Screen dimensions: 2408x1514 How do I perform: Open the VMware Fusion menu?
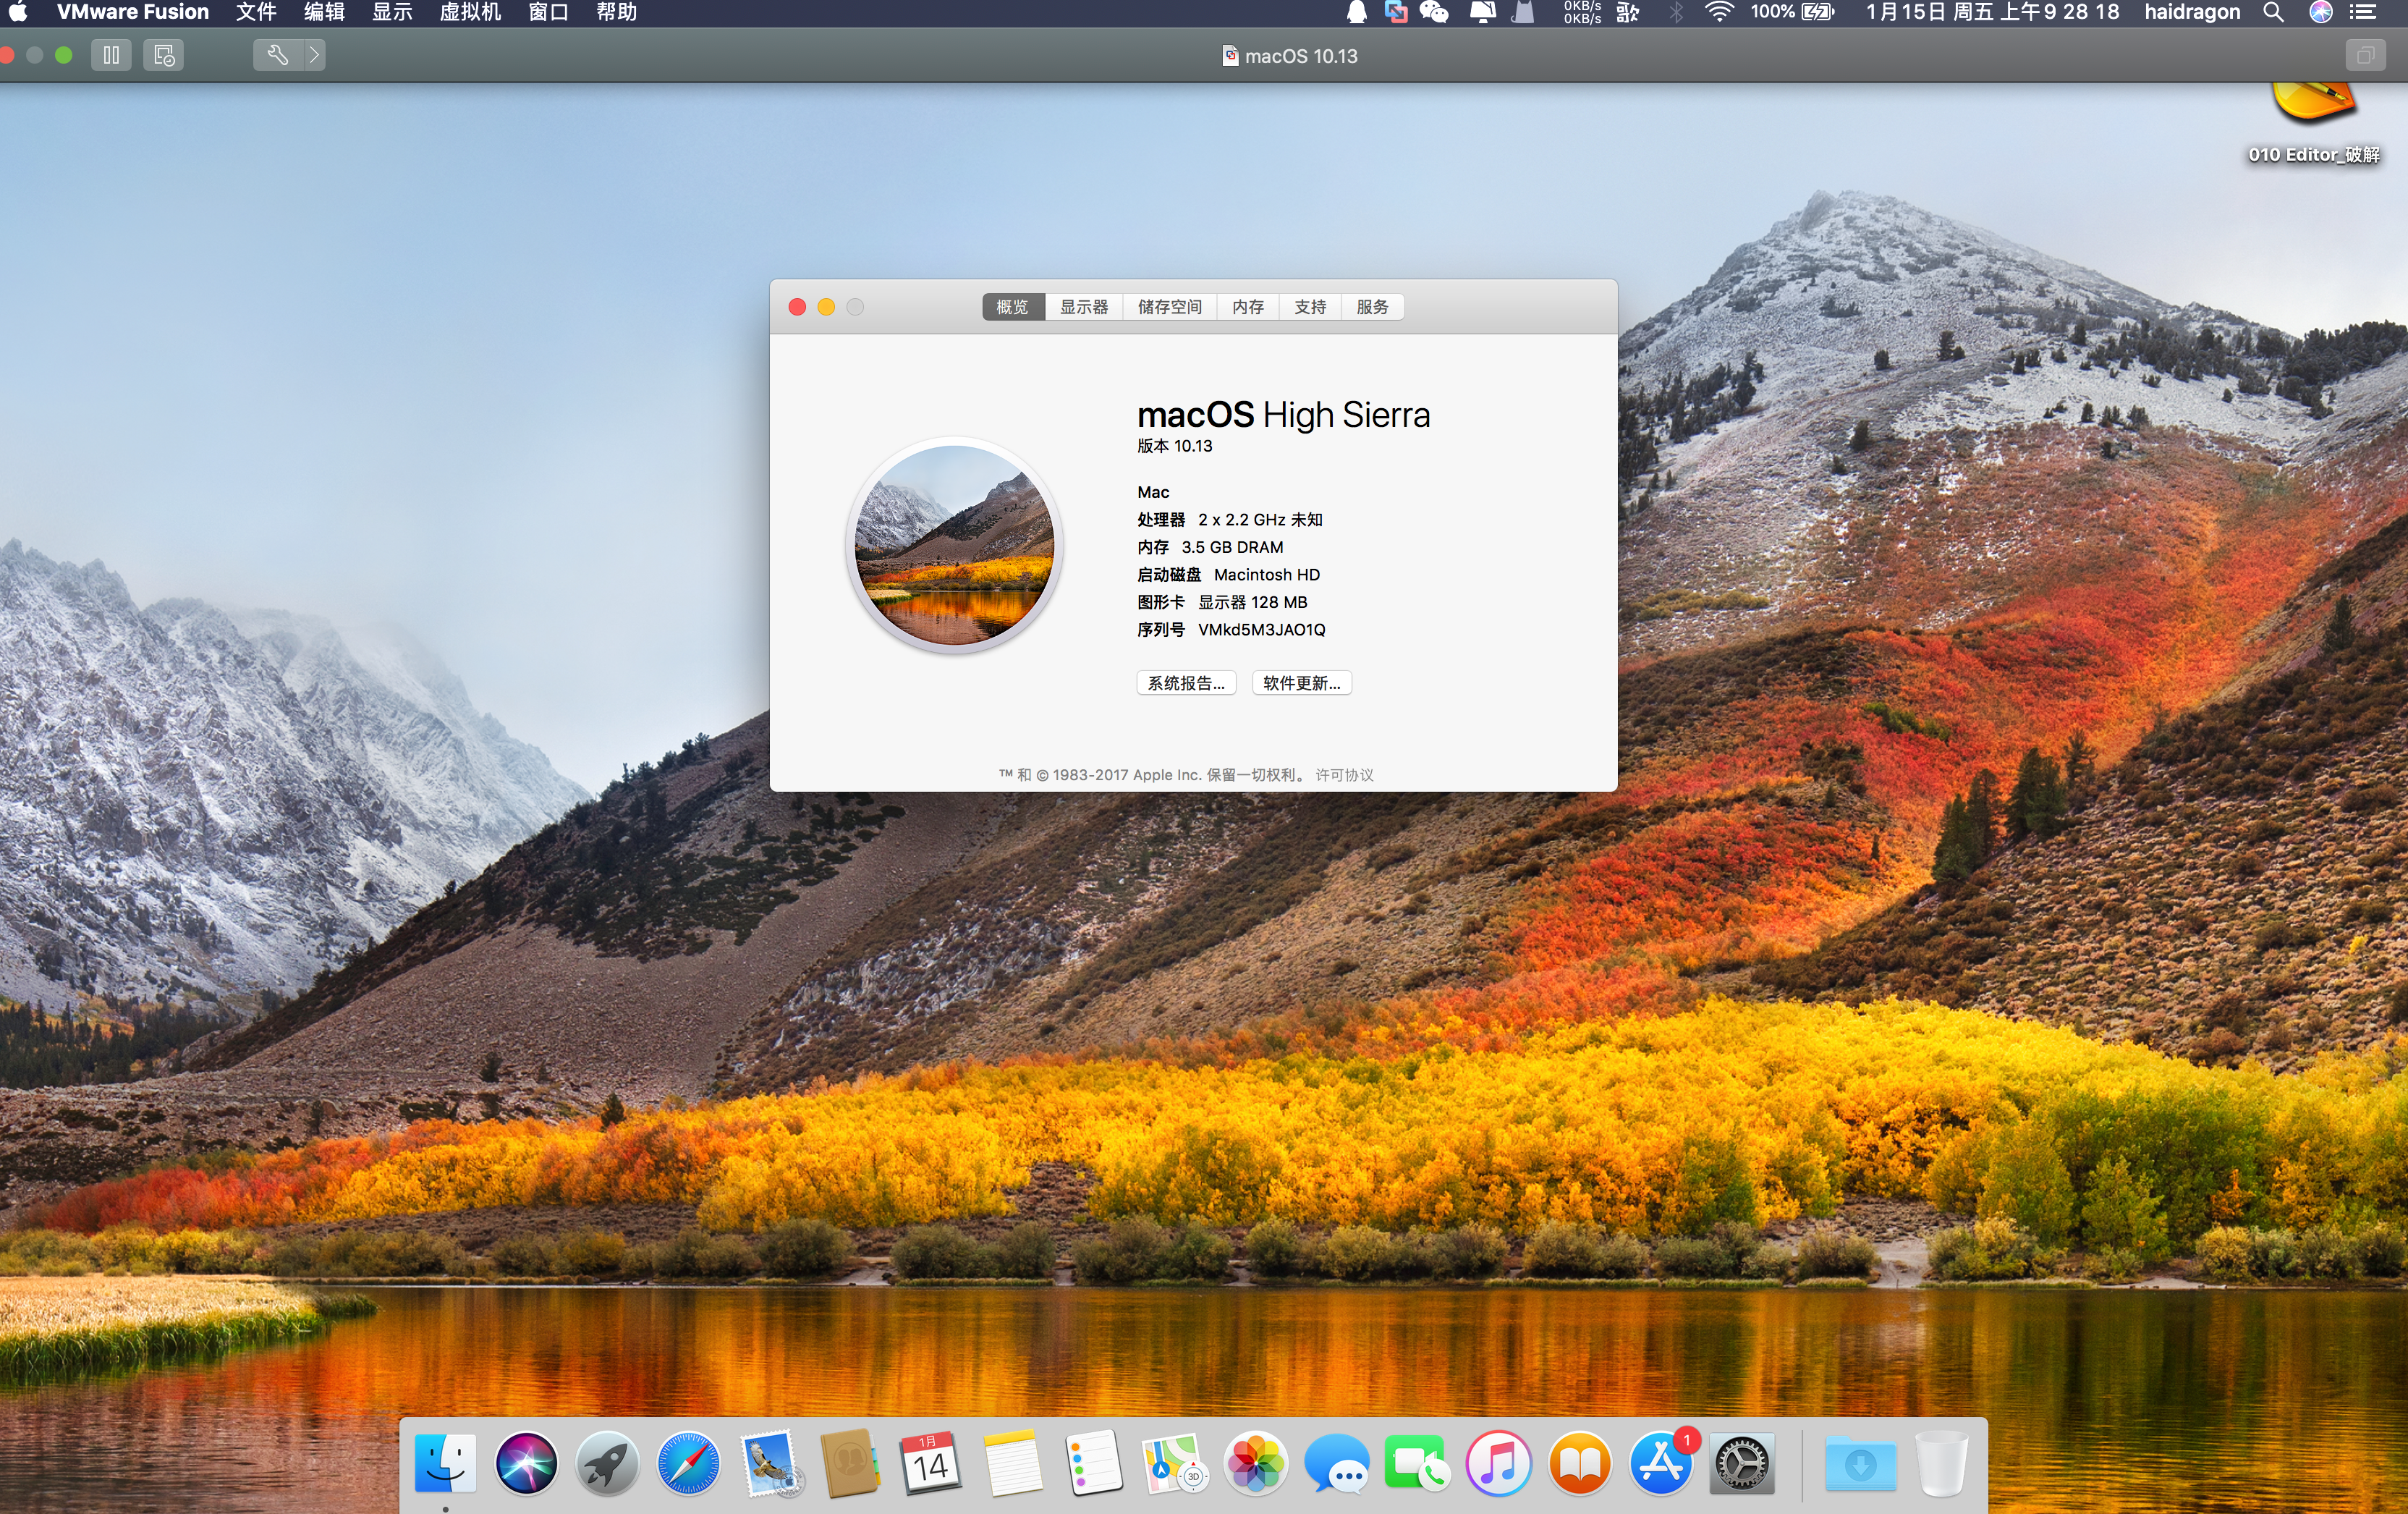(x=133, y=12)
